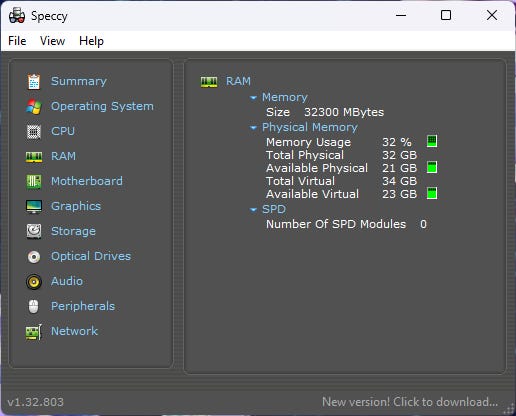Collapse the SPD section arrow
This screenshot has height=416, width=516.
tap(253, 210)
